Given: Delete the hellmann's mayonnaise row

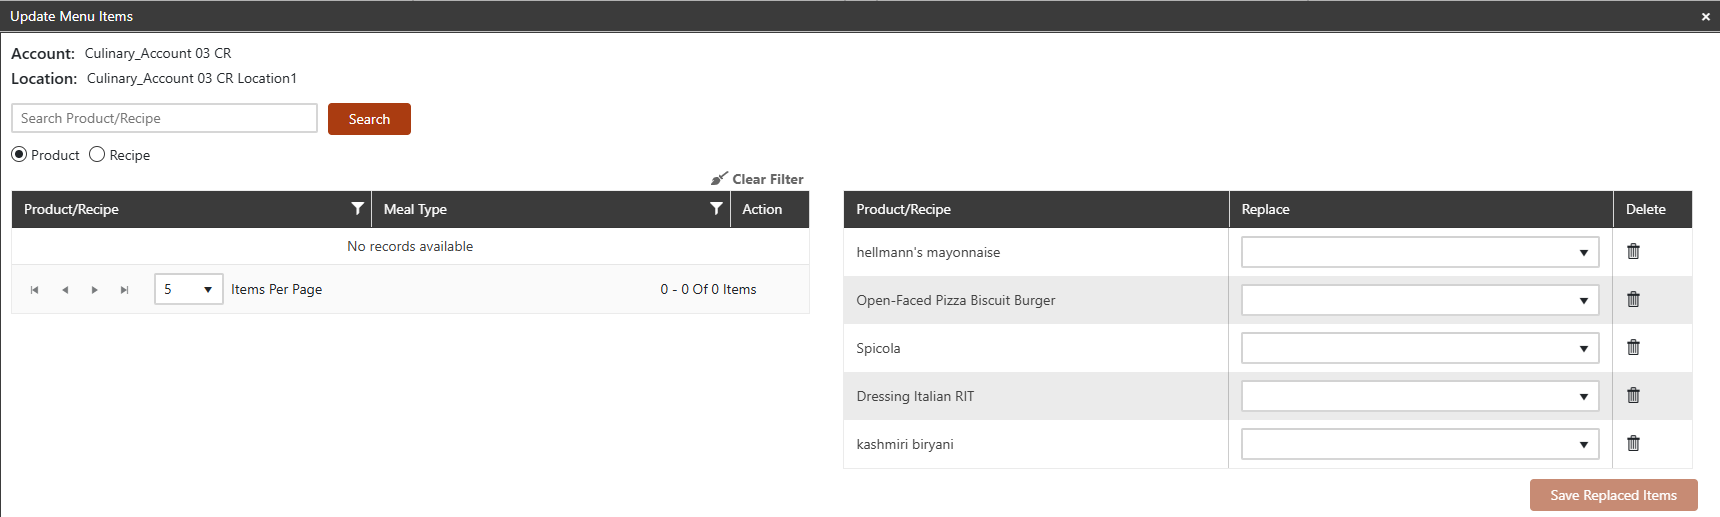Looking at the screenshot, I should (1633, 251).
